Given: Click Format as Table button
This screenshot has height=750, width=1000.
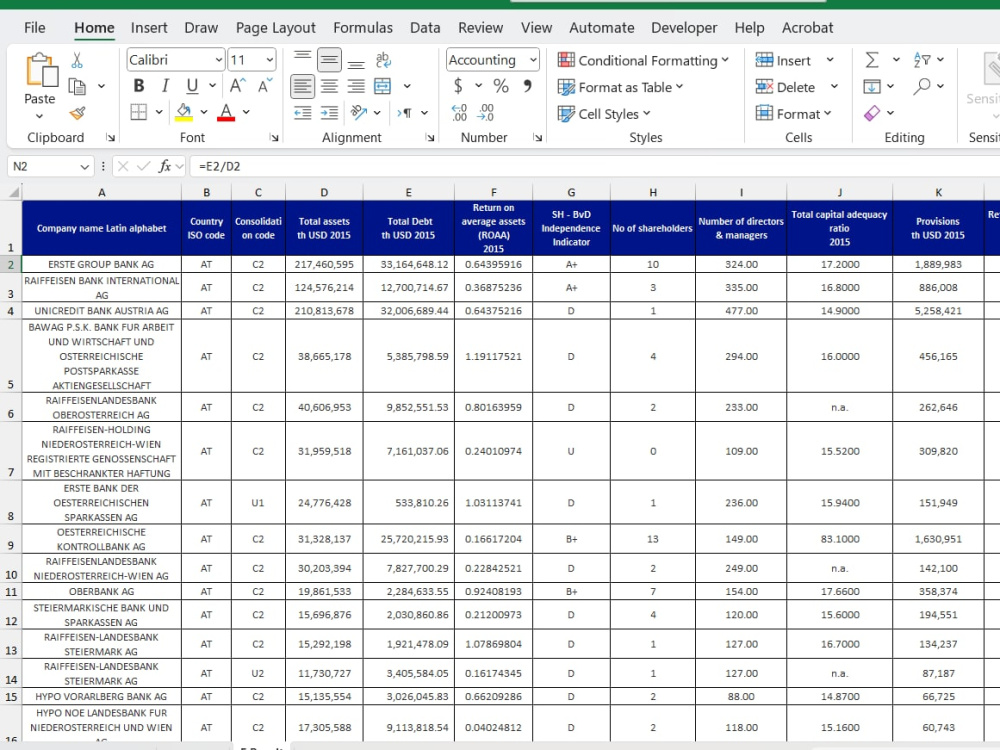Looking at the screenshot, I should (x=620, y=87).
